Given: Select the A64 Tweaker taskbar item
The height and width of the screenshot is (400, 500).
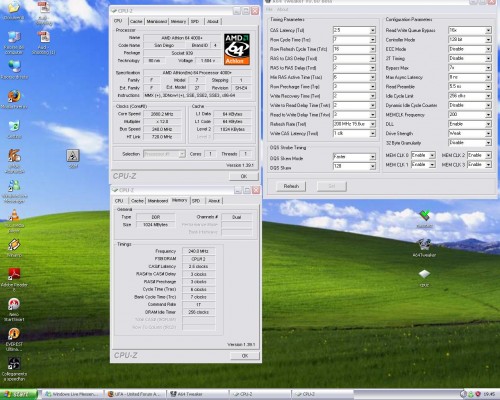Looking at the screenshot, I should [198, 394].
